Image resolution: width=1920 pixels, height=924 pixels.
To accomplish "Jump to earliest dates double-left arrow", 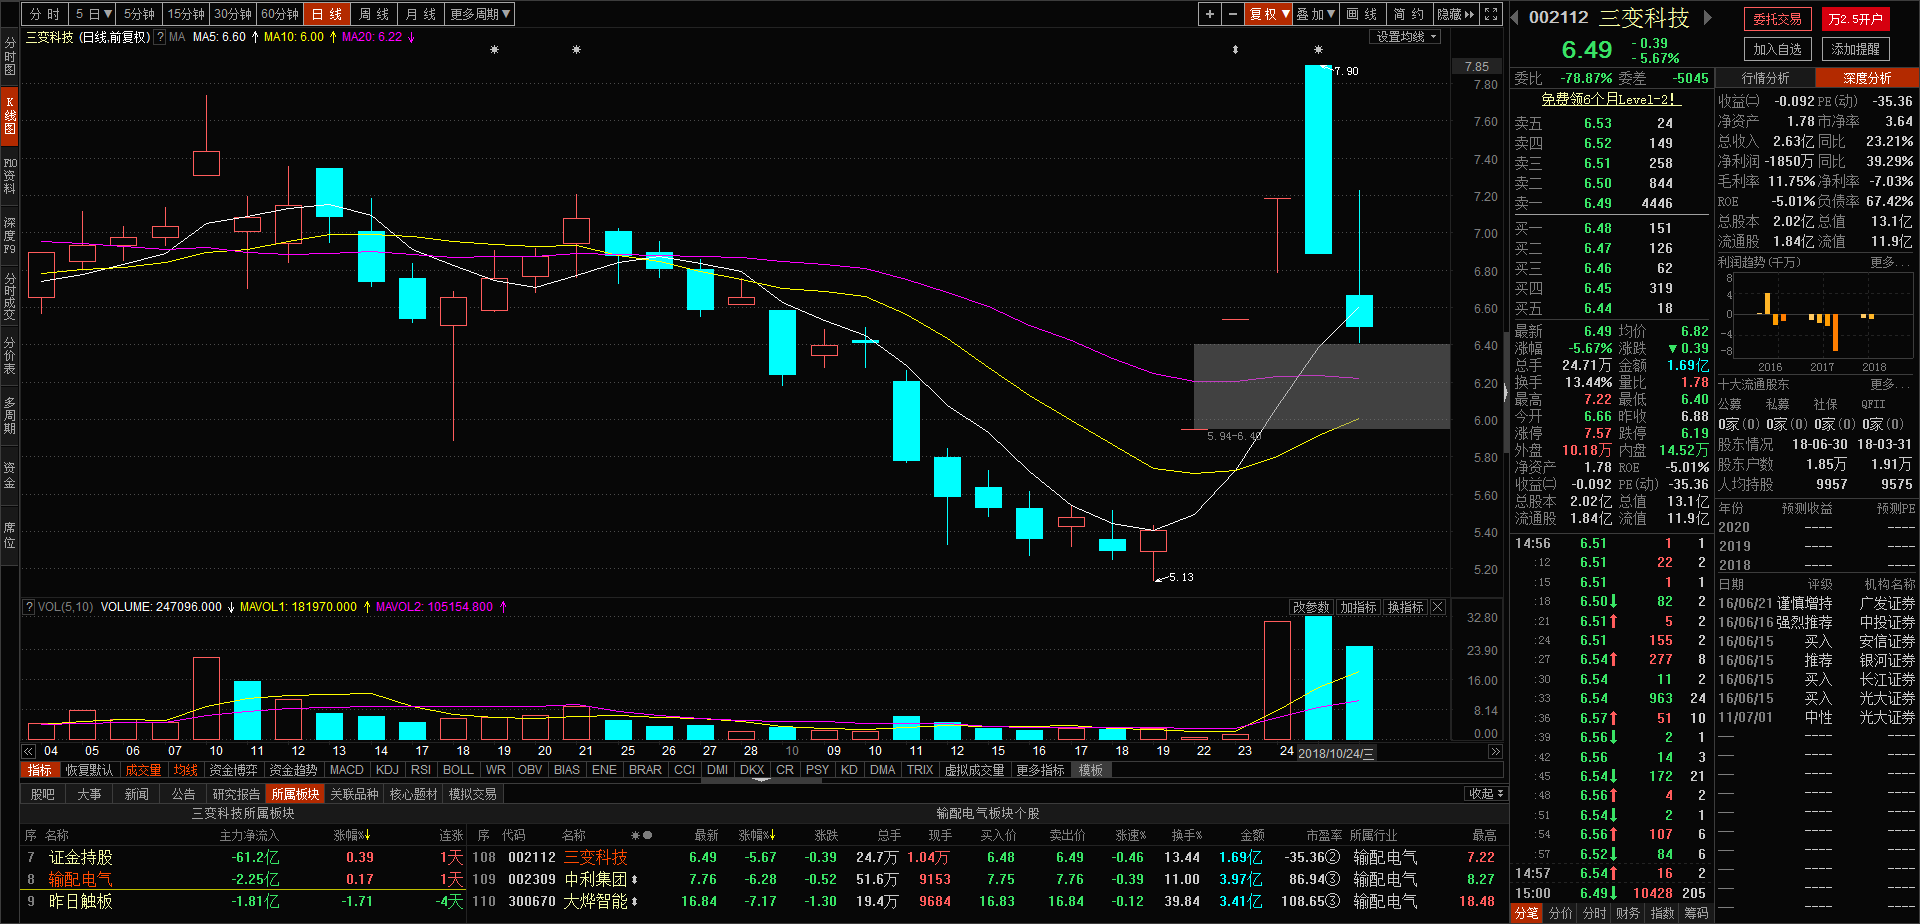I will tap(28, 751).
